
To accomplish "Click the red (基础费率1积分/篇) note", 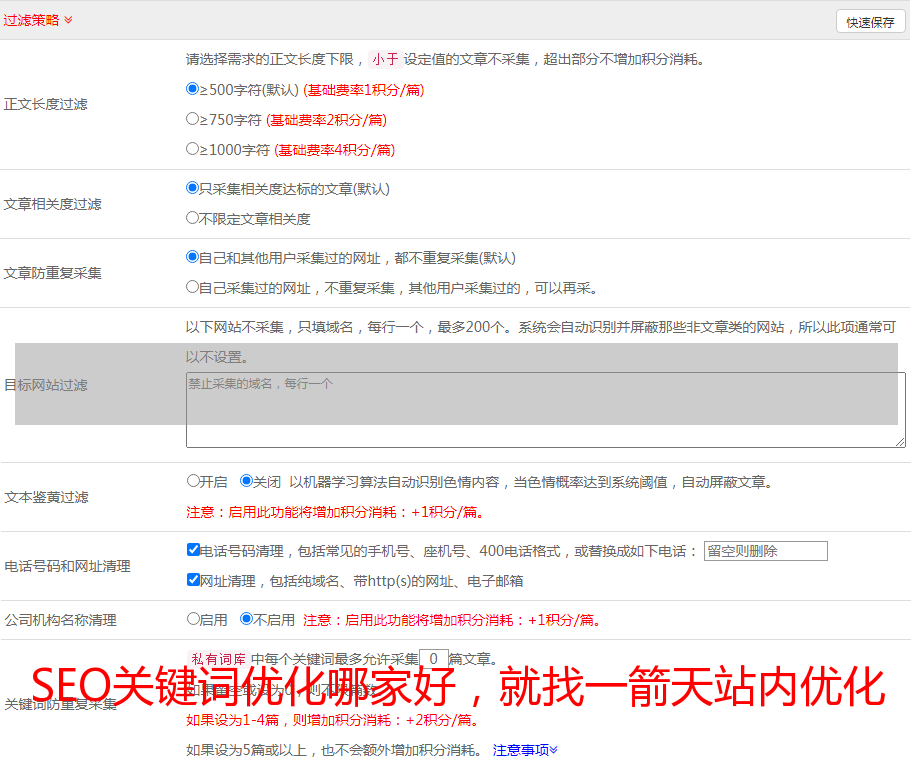I will (364, 90).
